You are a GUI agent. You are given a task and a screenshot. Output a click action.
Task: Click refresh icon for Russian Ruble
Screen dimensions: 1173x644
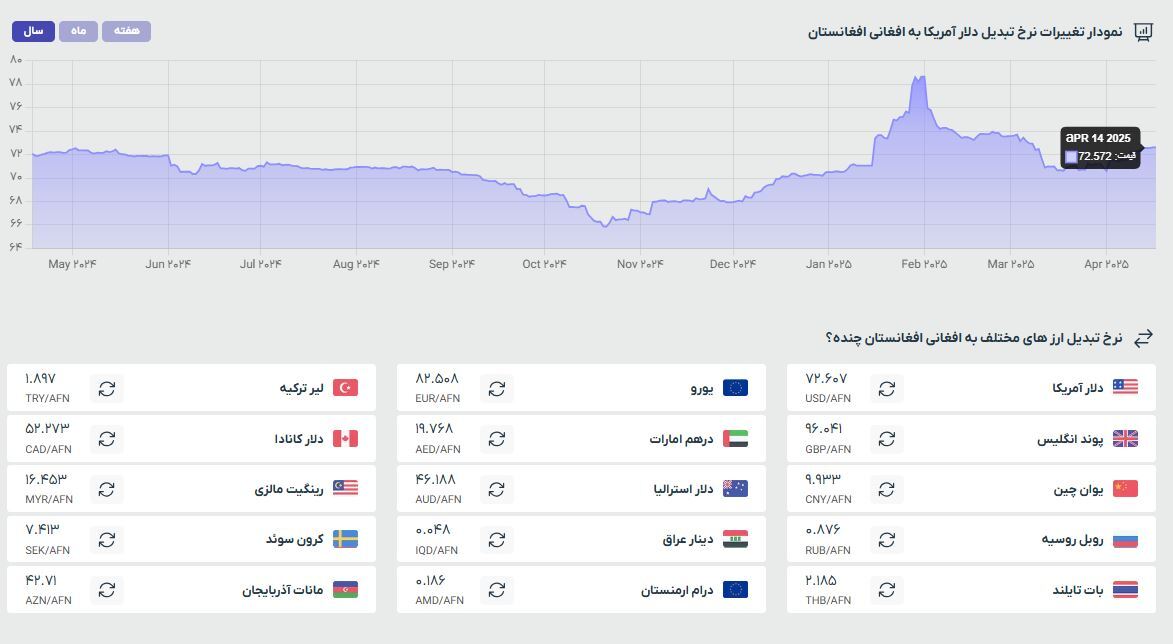click(x=886, y=540)
